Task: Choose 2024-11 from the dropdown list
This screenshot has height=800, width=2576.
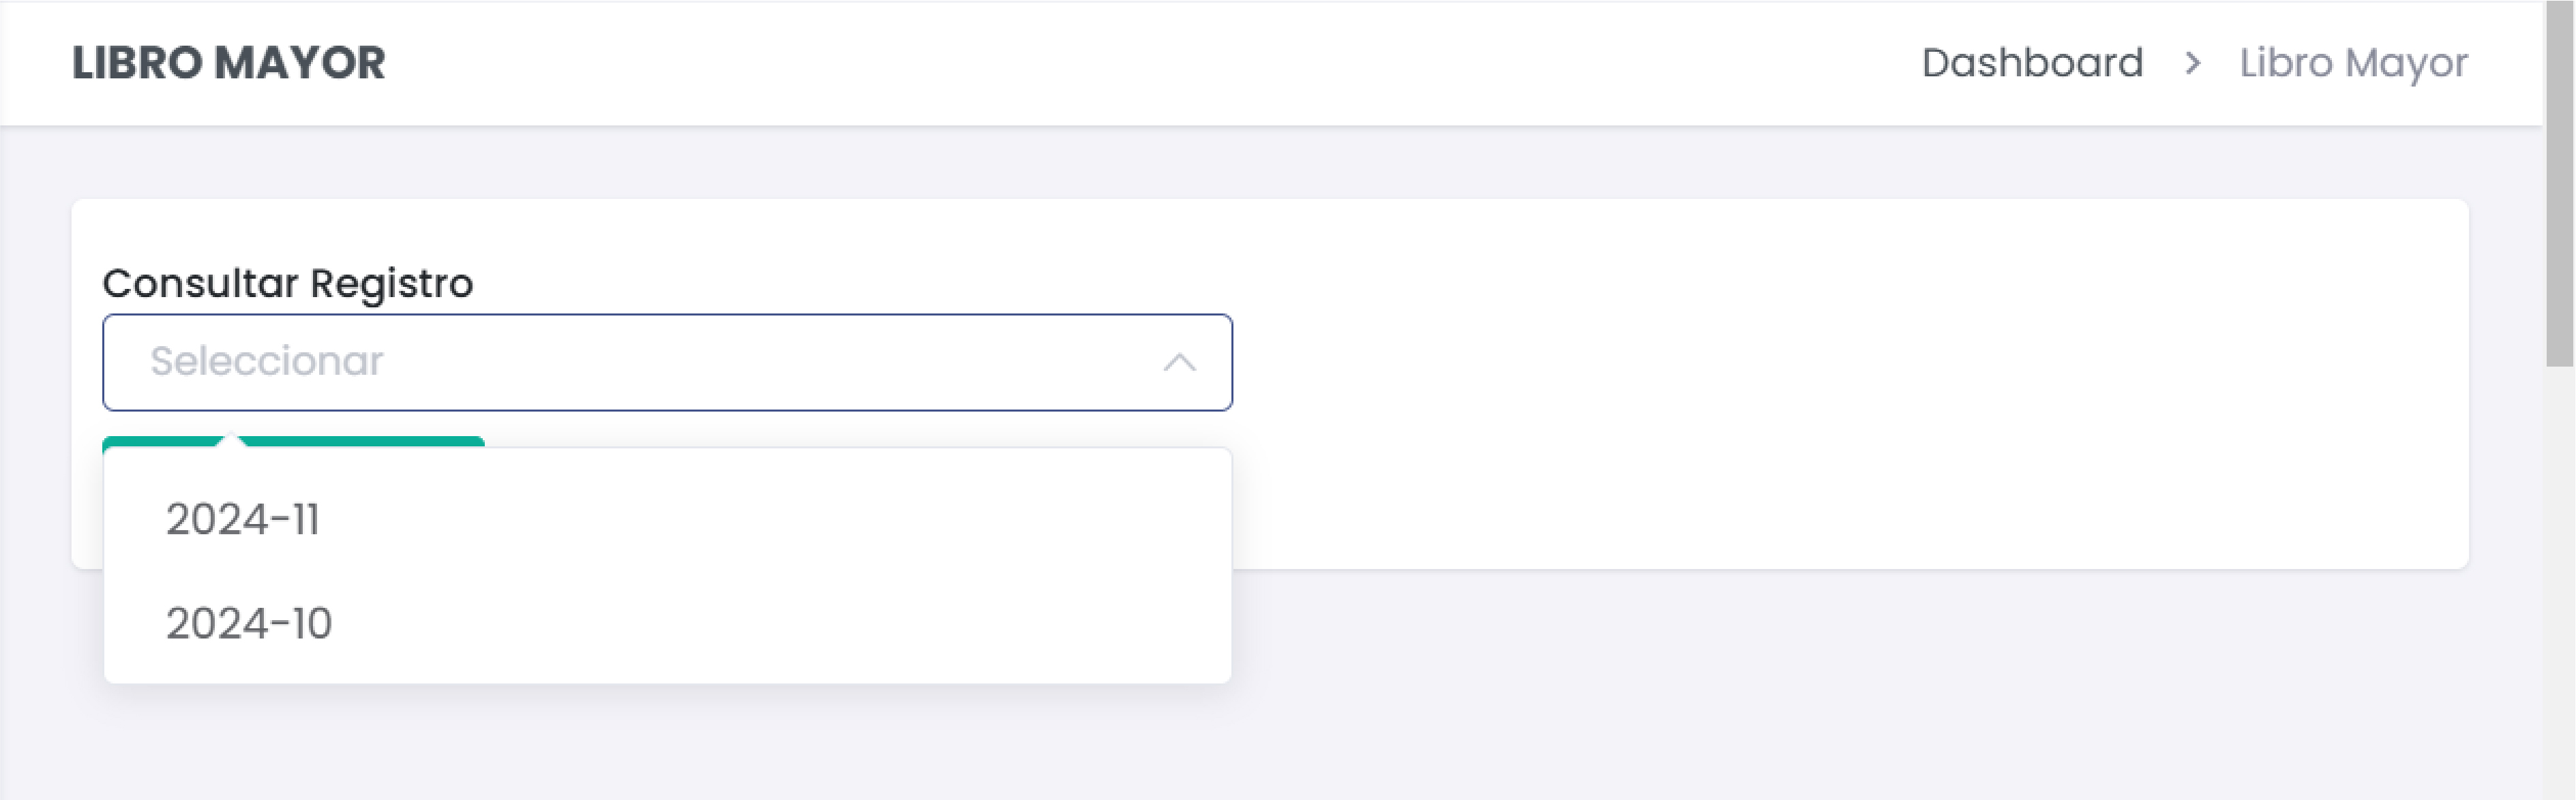Action: [243, 520]
